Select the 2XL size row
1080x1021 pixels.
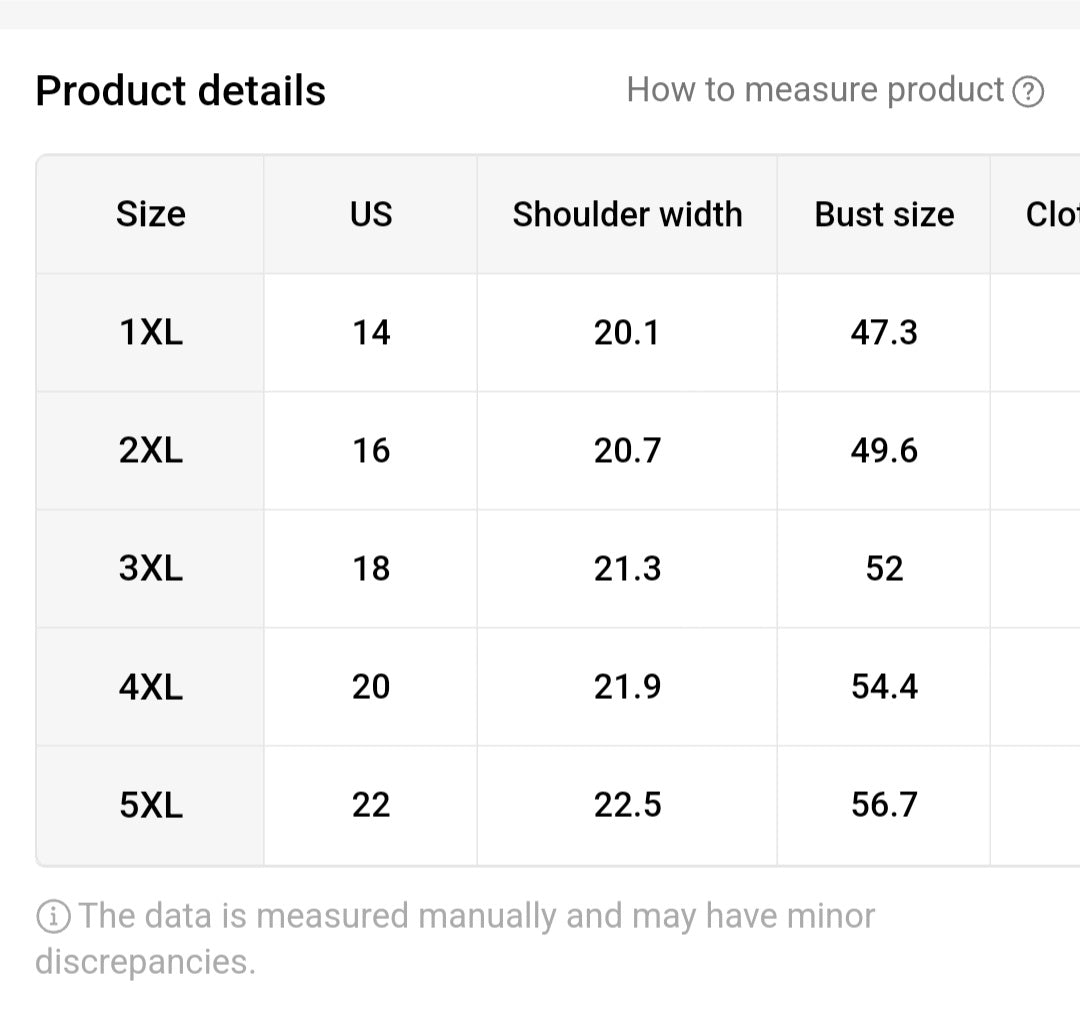click(x=150, y=450)
